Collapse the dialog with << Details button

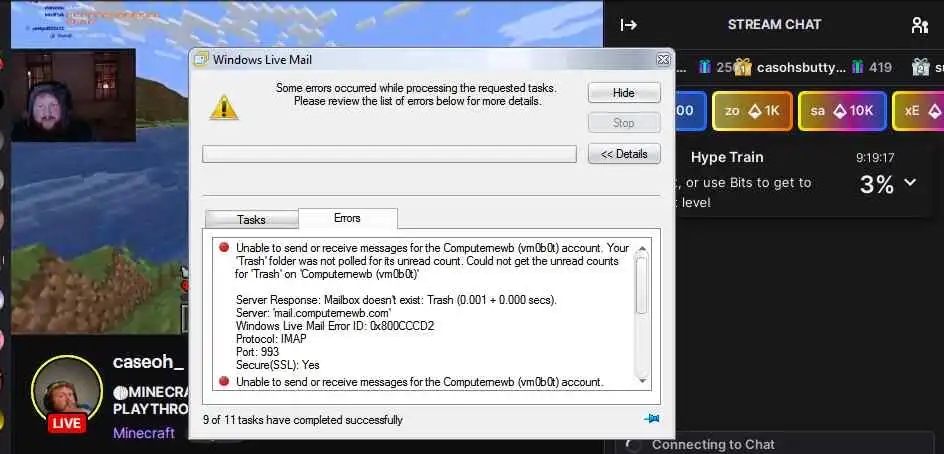pos(624,154)
